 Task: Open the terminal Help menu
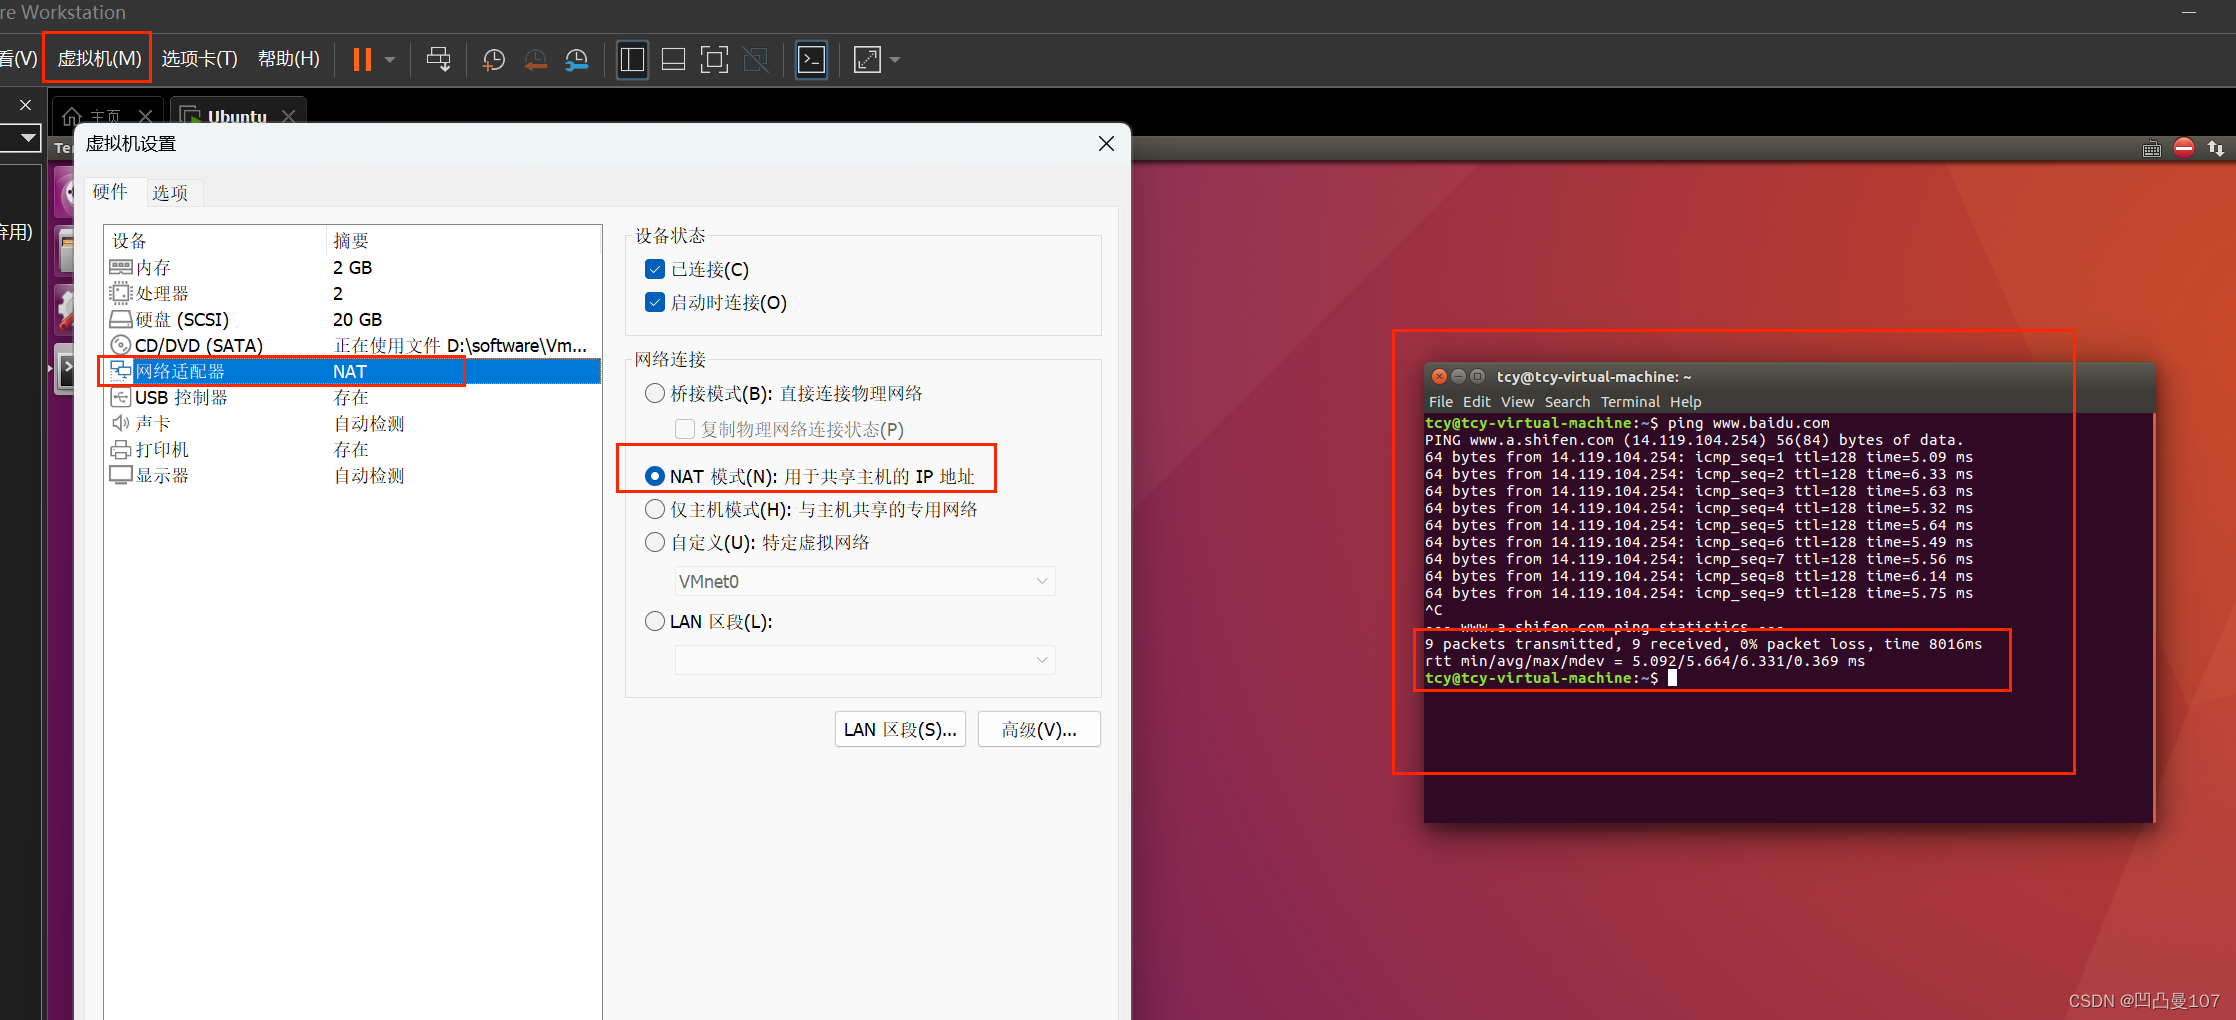pos(1685,402)
